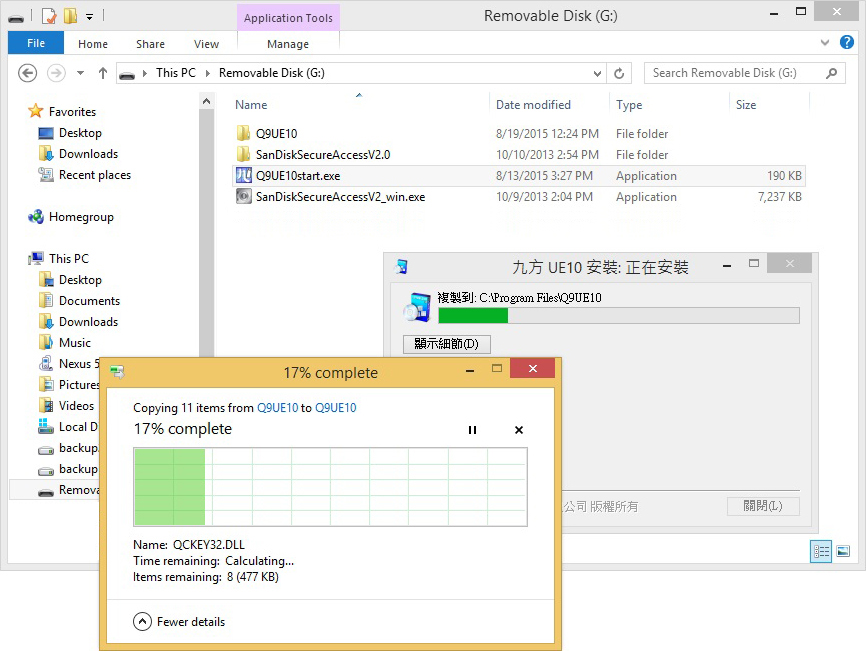This screenshot has width=866, height=651.
Task: Click the copy speed progress graph
Action: (330, 486)
